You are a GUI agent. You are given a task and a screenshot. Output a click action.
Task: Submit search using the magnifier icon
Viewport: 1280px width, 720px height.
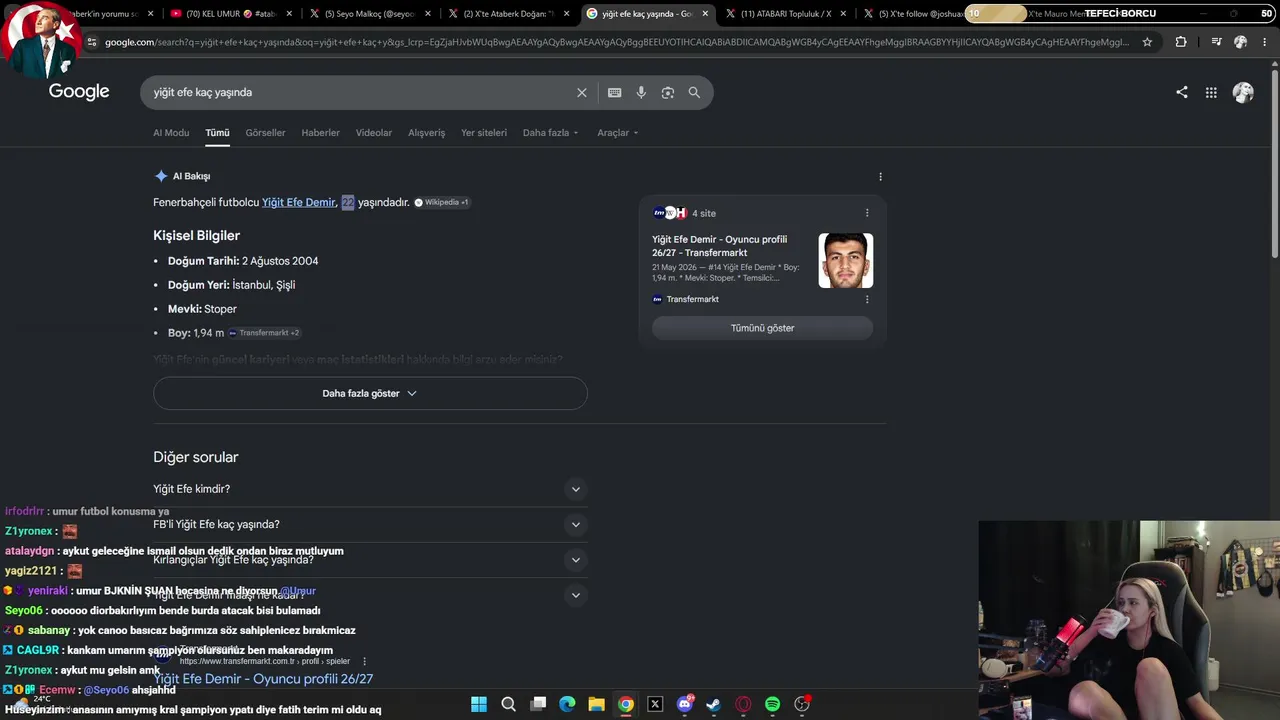694,92
